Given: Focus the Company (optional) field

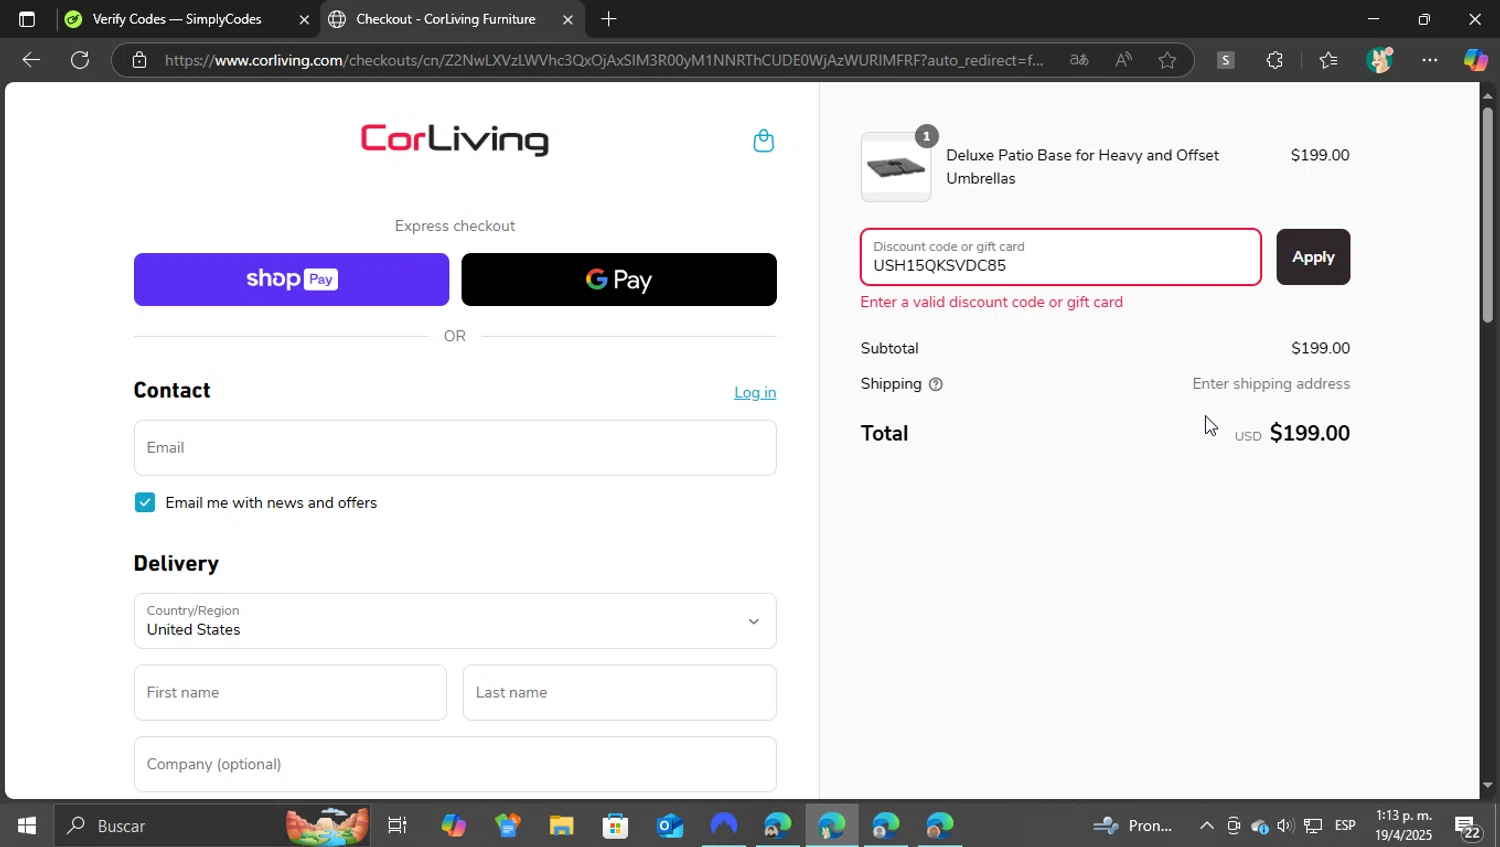Looking at the screenshot, I should pyautogui.click(x=455, y=765).
